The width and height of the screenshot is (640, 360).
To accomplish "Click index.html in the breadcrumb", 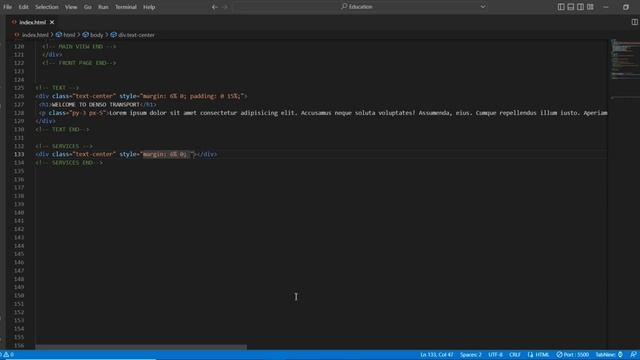I will (x=35, y=35).
